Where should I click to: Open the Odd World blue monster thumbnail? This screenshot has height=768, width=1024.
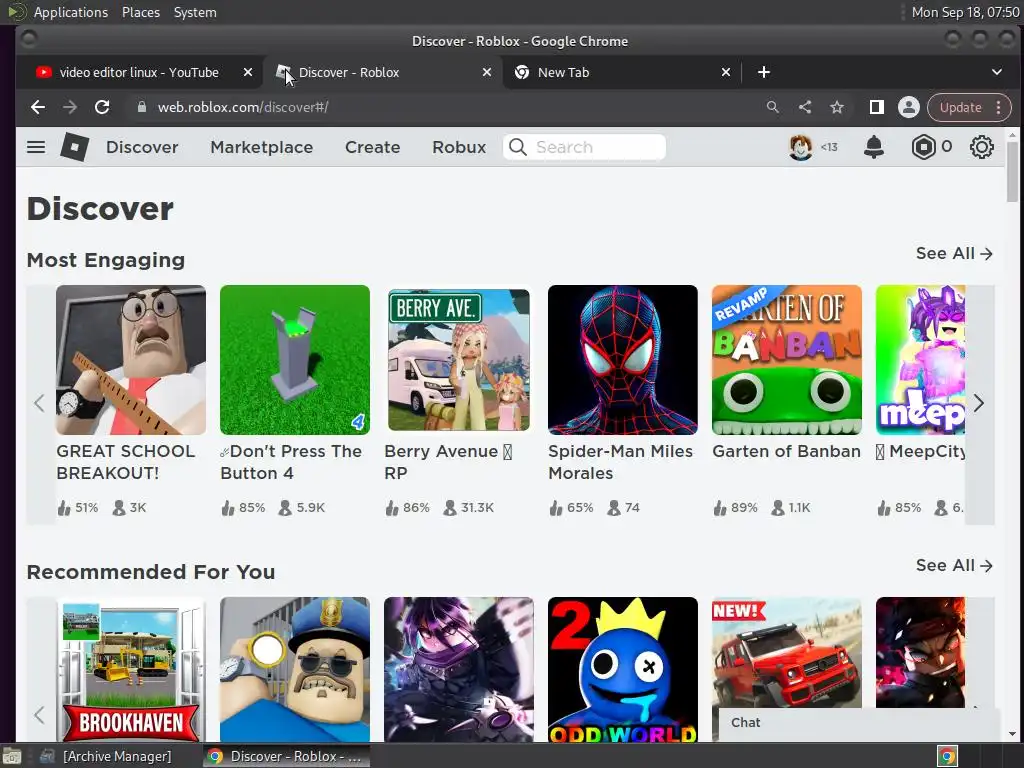click(622, 669)
